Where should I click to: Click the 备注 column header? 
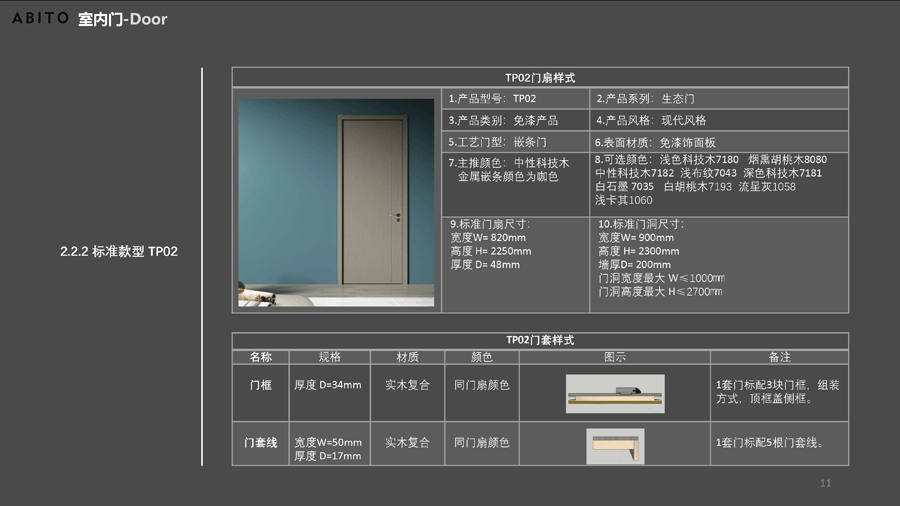coord(779,357)
